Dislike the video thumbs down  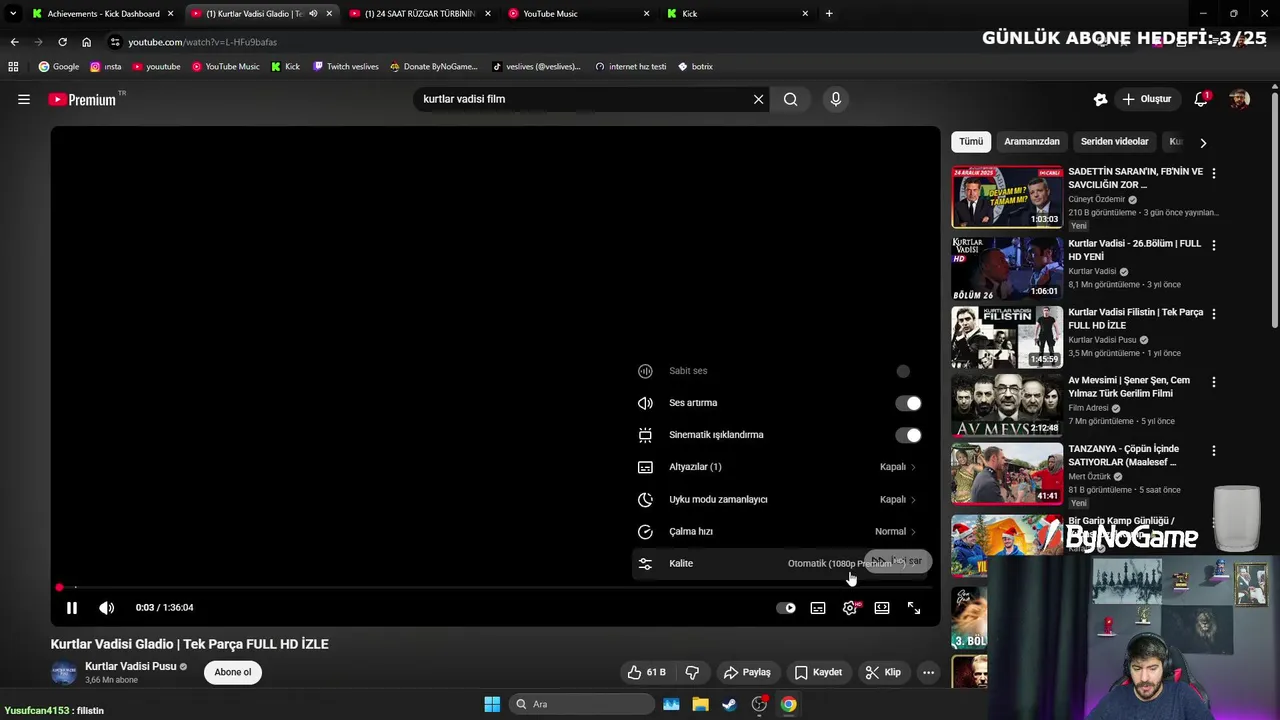coord(692,672)
